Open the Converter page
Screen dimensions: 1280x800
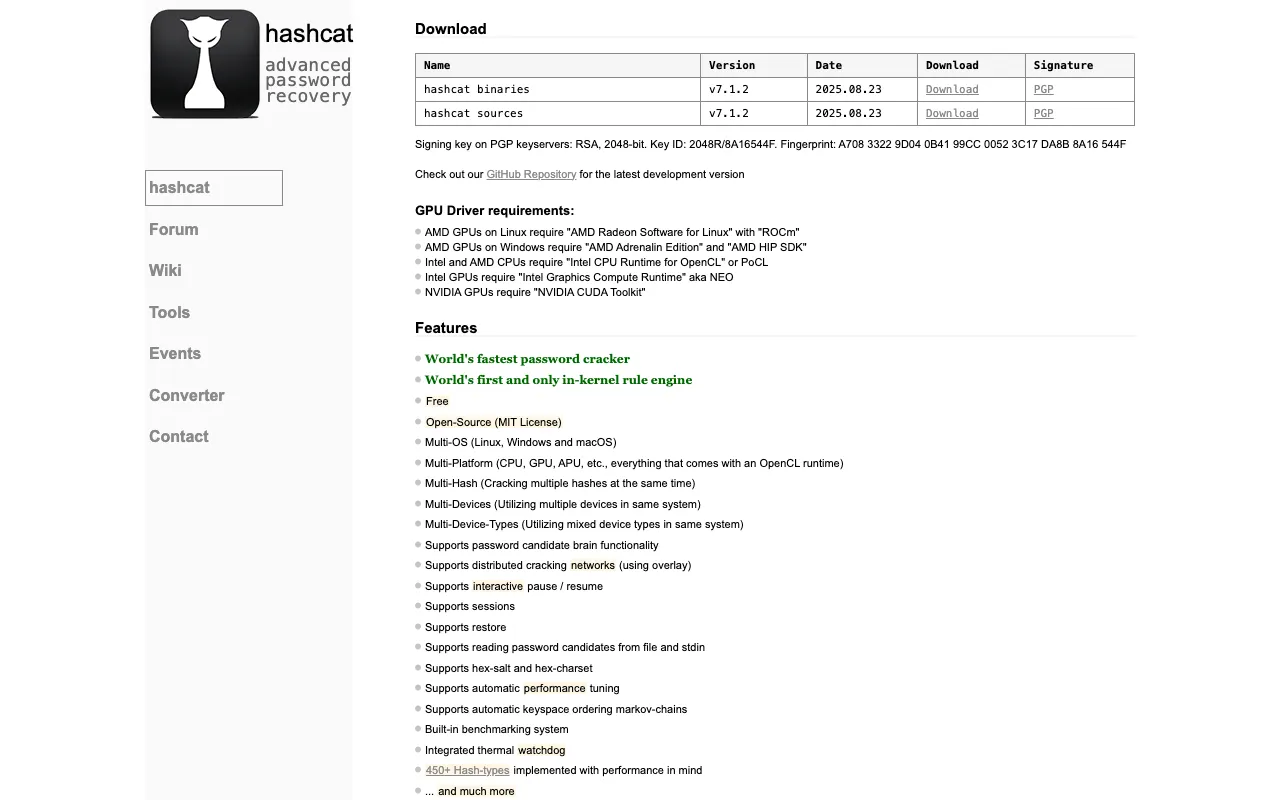coord(186,395)
